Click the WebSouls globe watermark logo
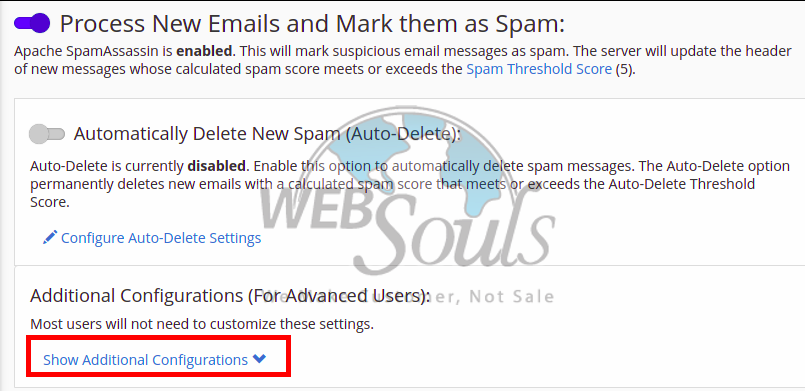The width and height of the screenshot is (805, 391). click(x=408, y=168)
